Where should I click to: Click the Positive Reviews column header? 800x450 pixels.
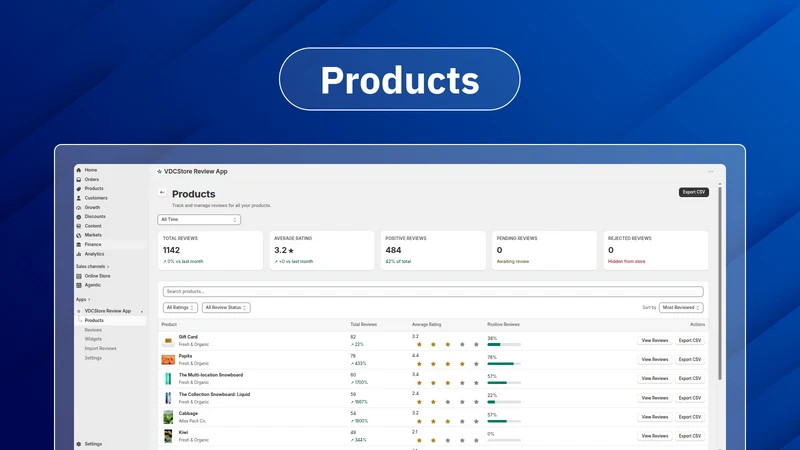click(x=503, y=324)
